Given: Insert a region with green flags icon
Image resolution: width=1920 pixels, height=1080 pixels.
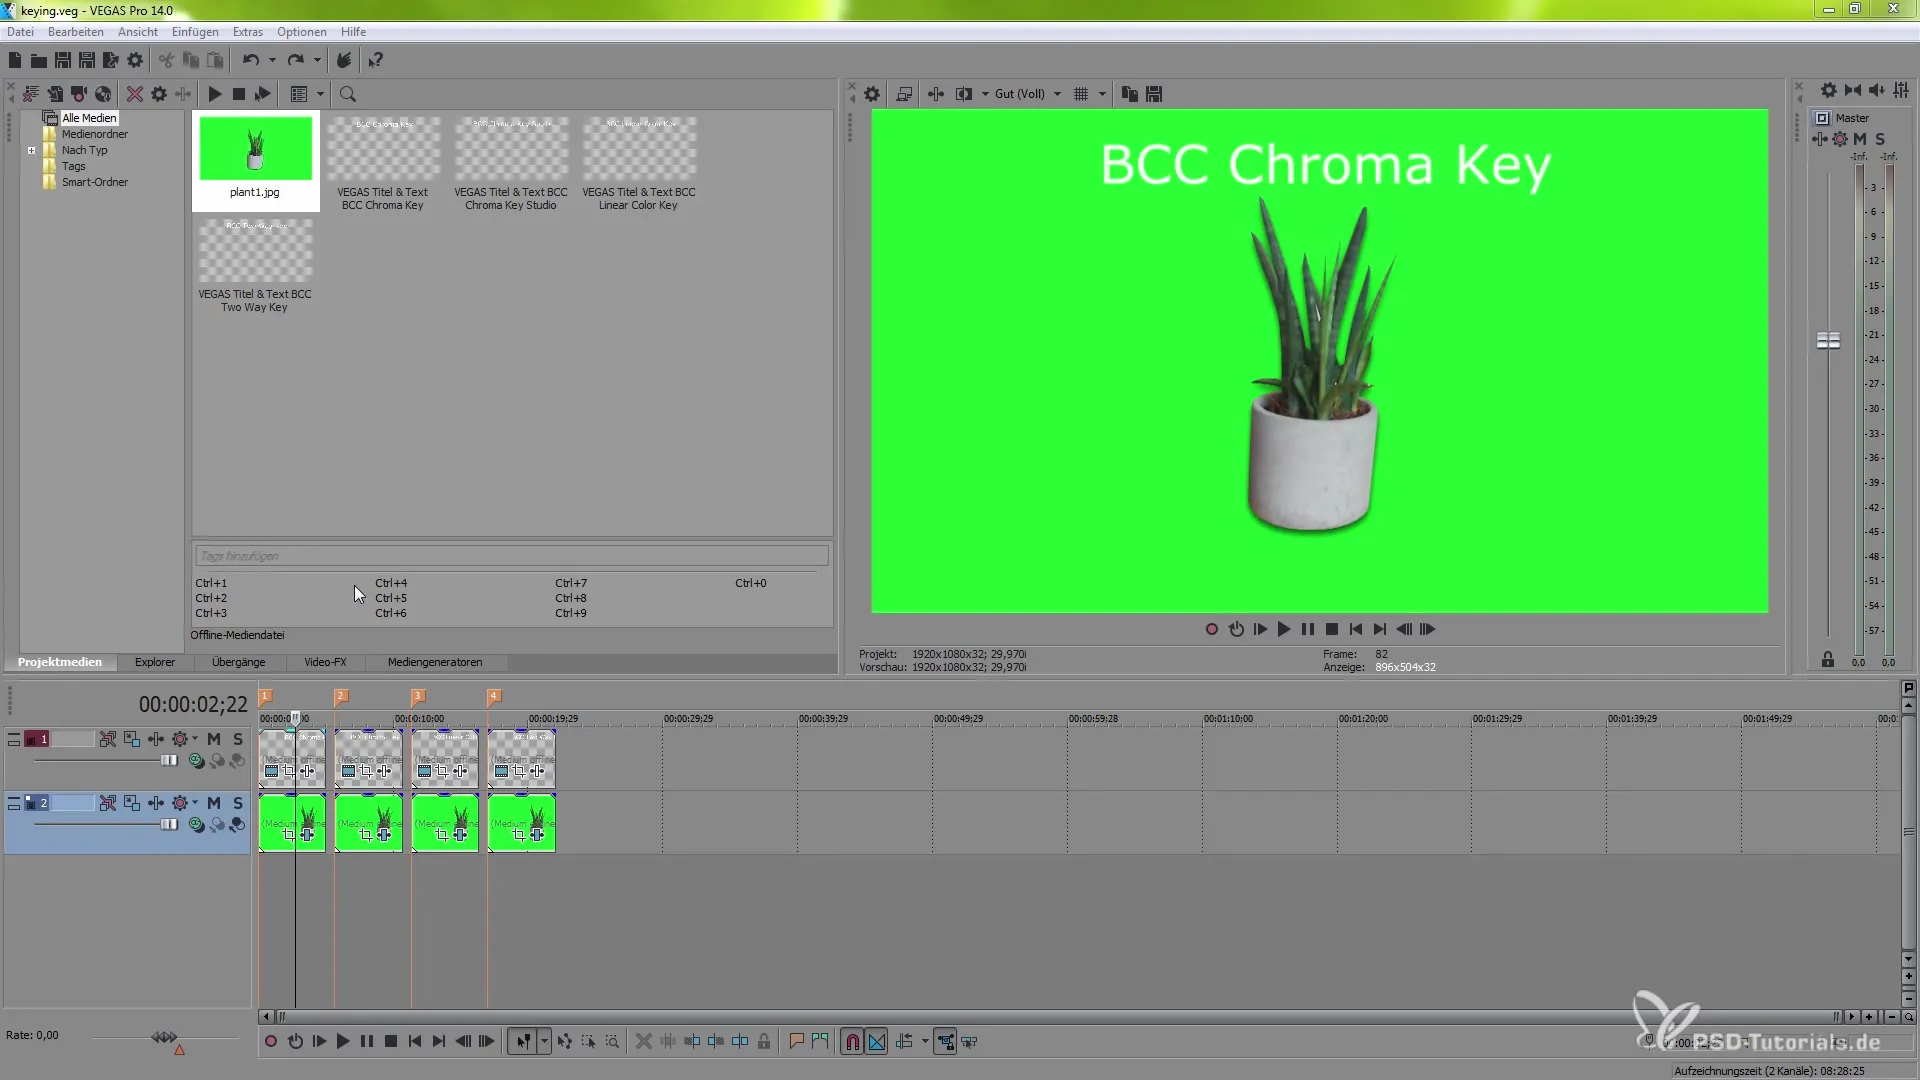Looking at the screenshot, I should click(820, 1042).
